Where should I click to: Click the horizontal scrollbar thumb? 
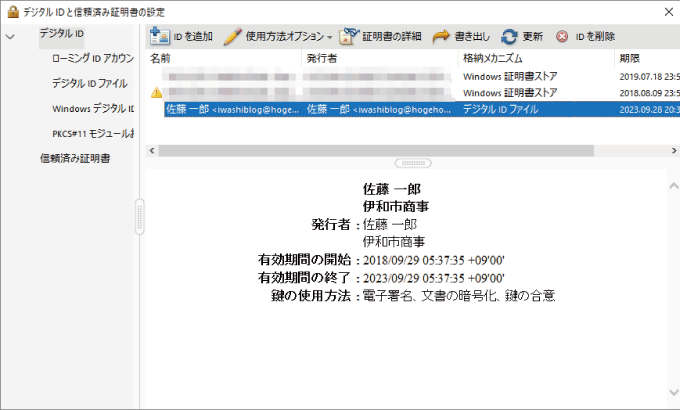pos(376,151)
